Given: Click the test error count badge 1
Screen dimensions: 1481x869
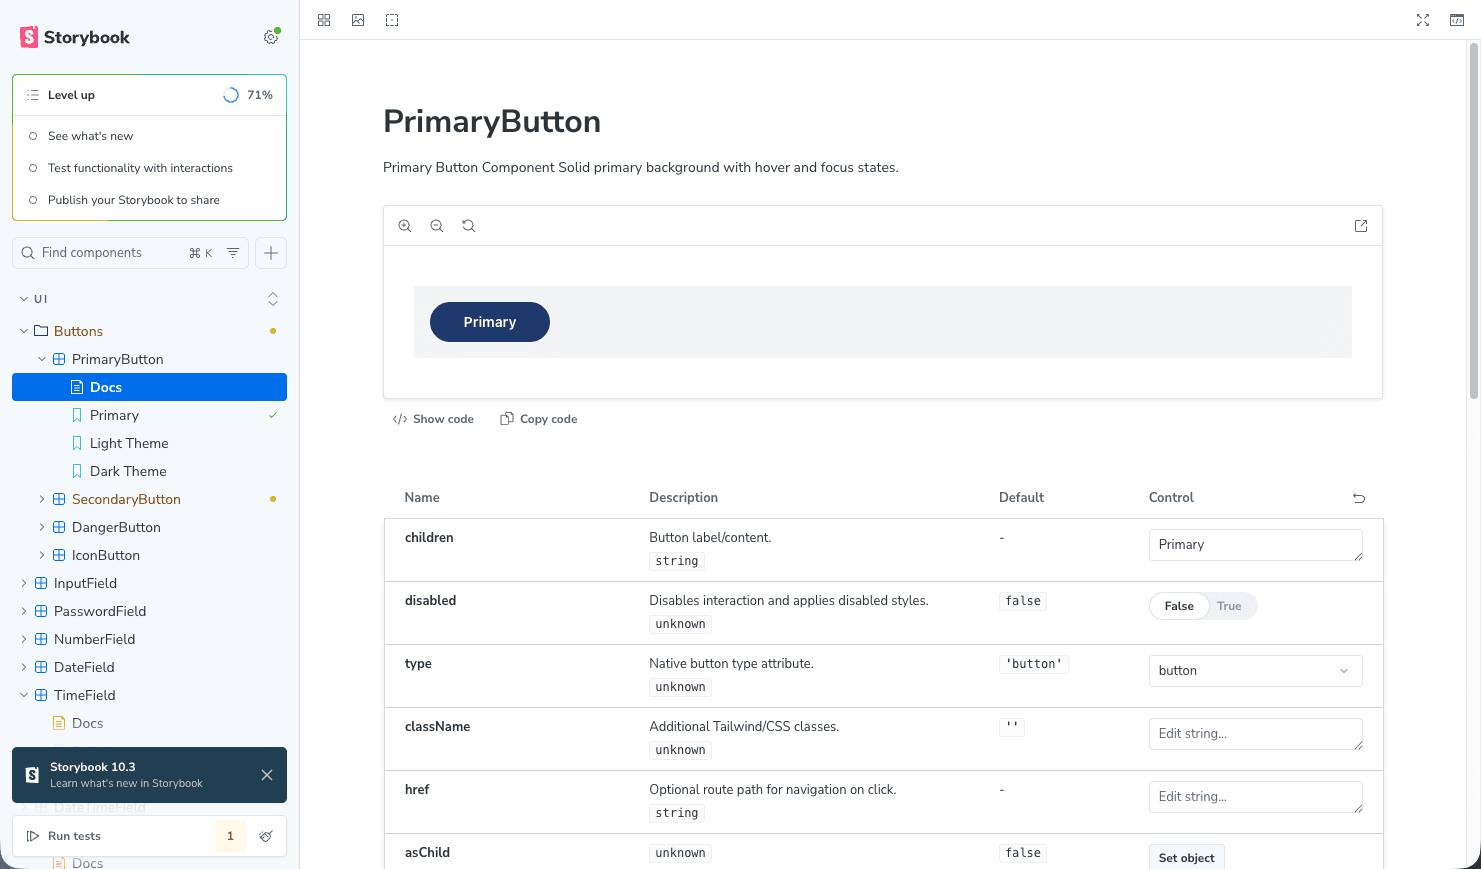Looking at the screenshot, I should (x=230, y=836).
